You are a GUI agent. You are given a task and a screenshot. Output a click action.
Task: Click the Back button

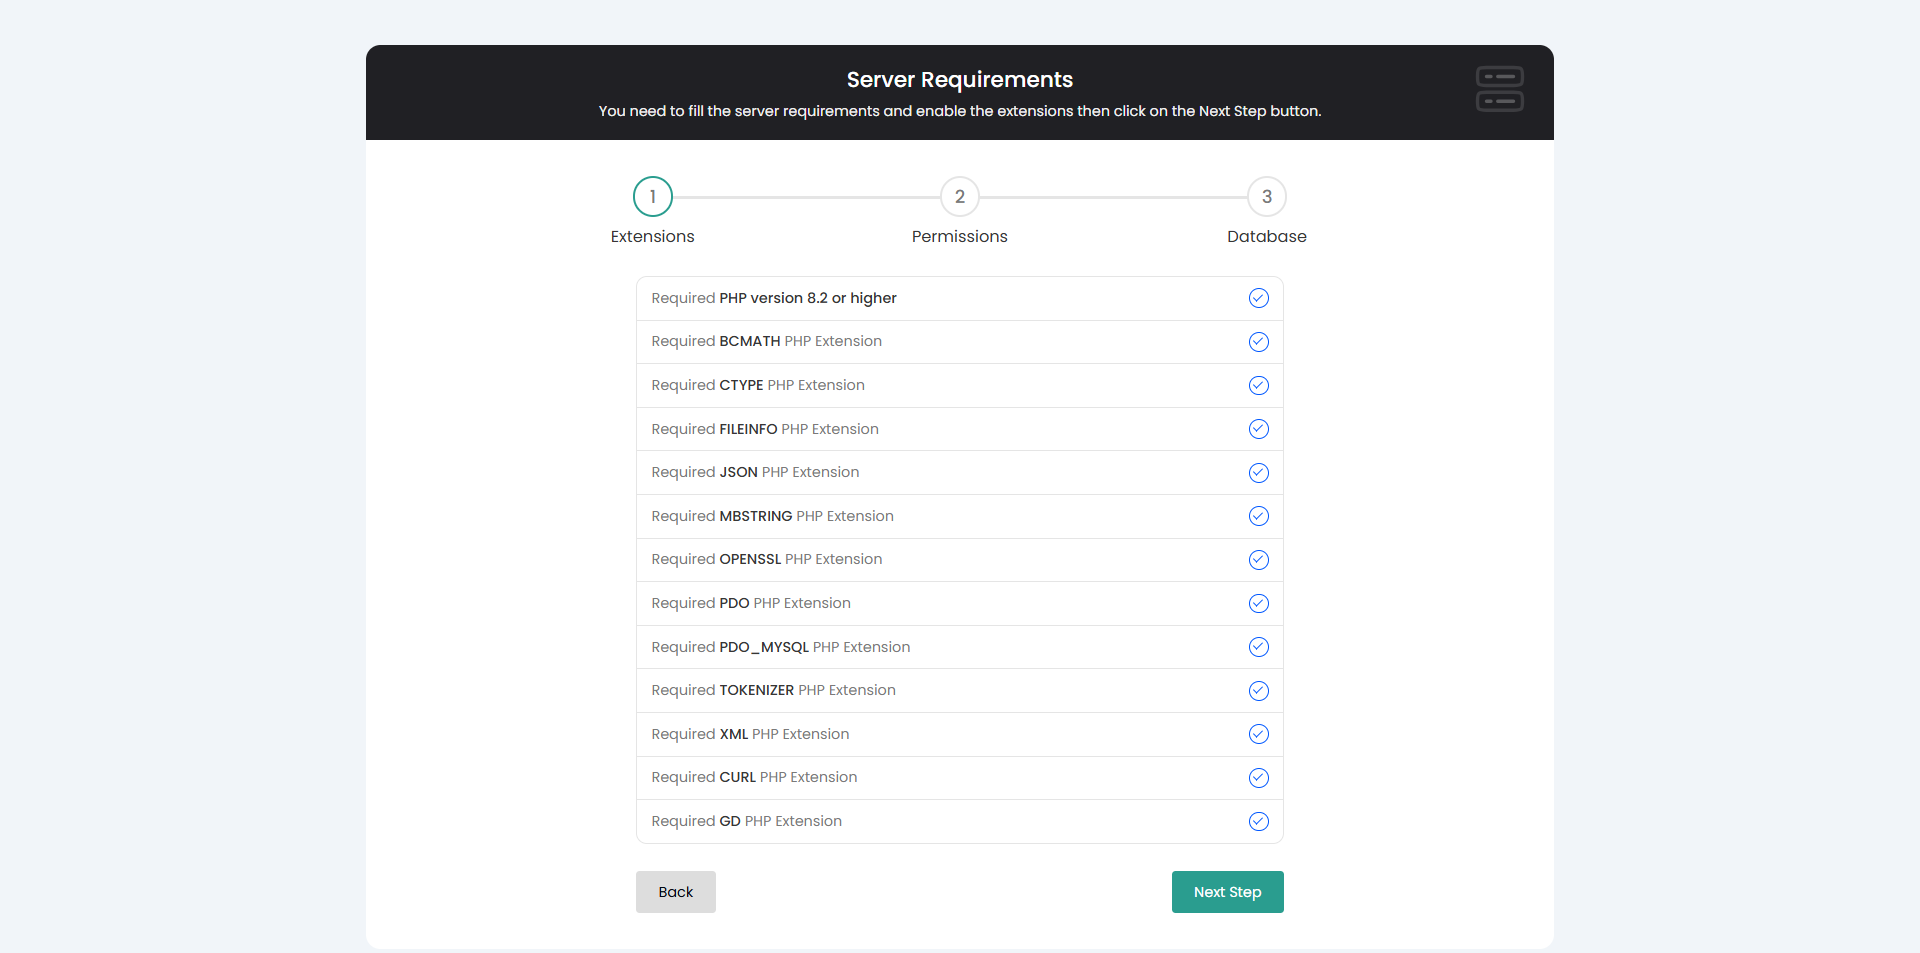pyautogui.click(x=676, y=892)
